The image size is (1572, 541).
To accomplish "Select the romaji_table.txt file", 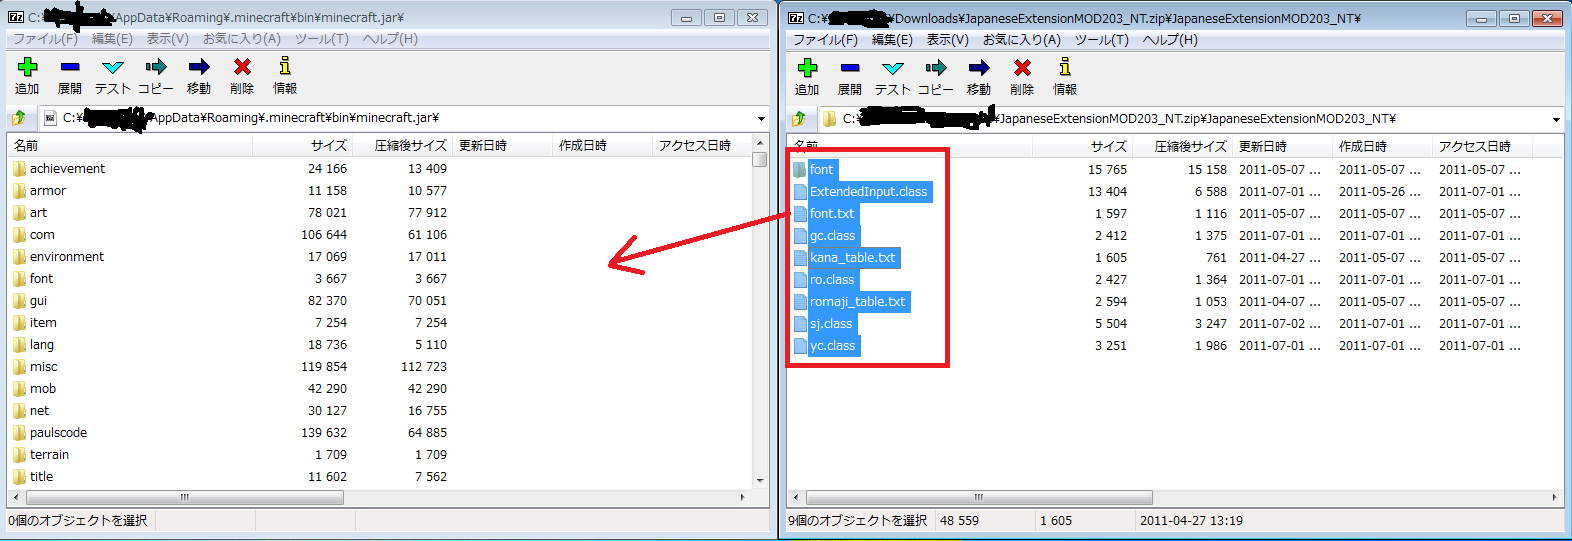I will [x=857, y=302].
